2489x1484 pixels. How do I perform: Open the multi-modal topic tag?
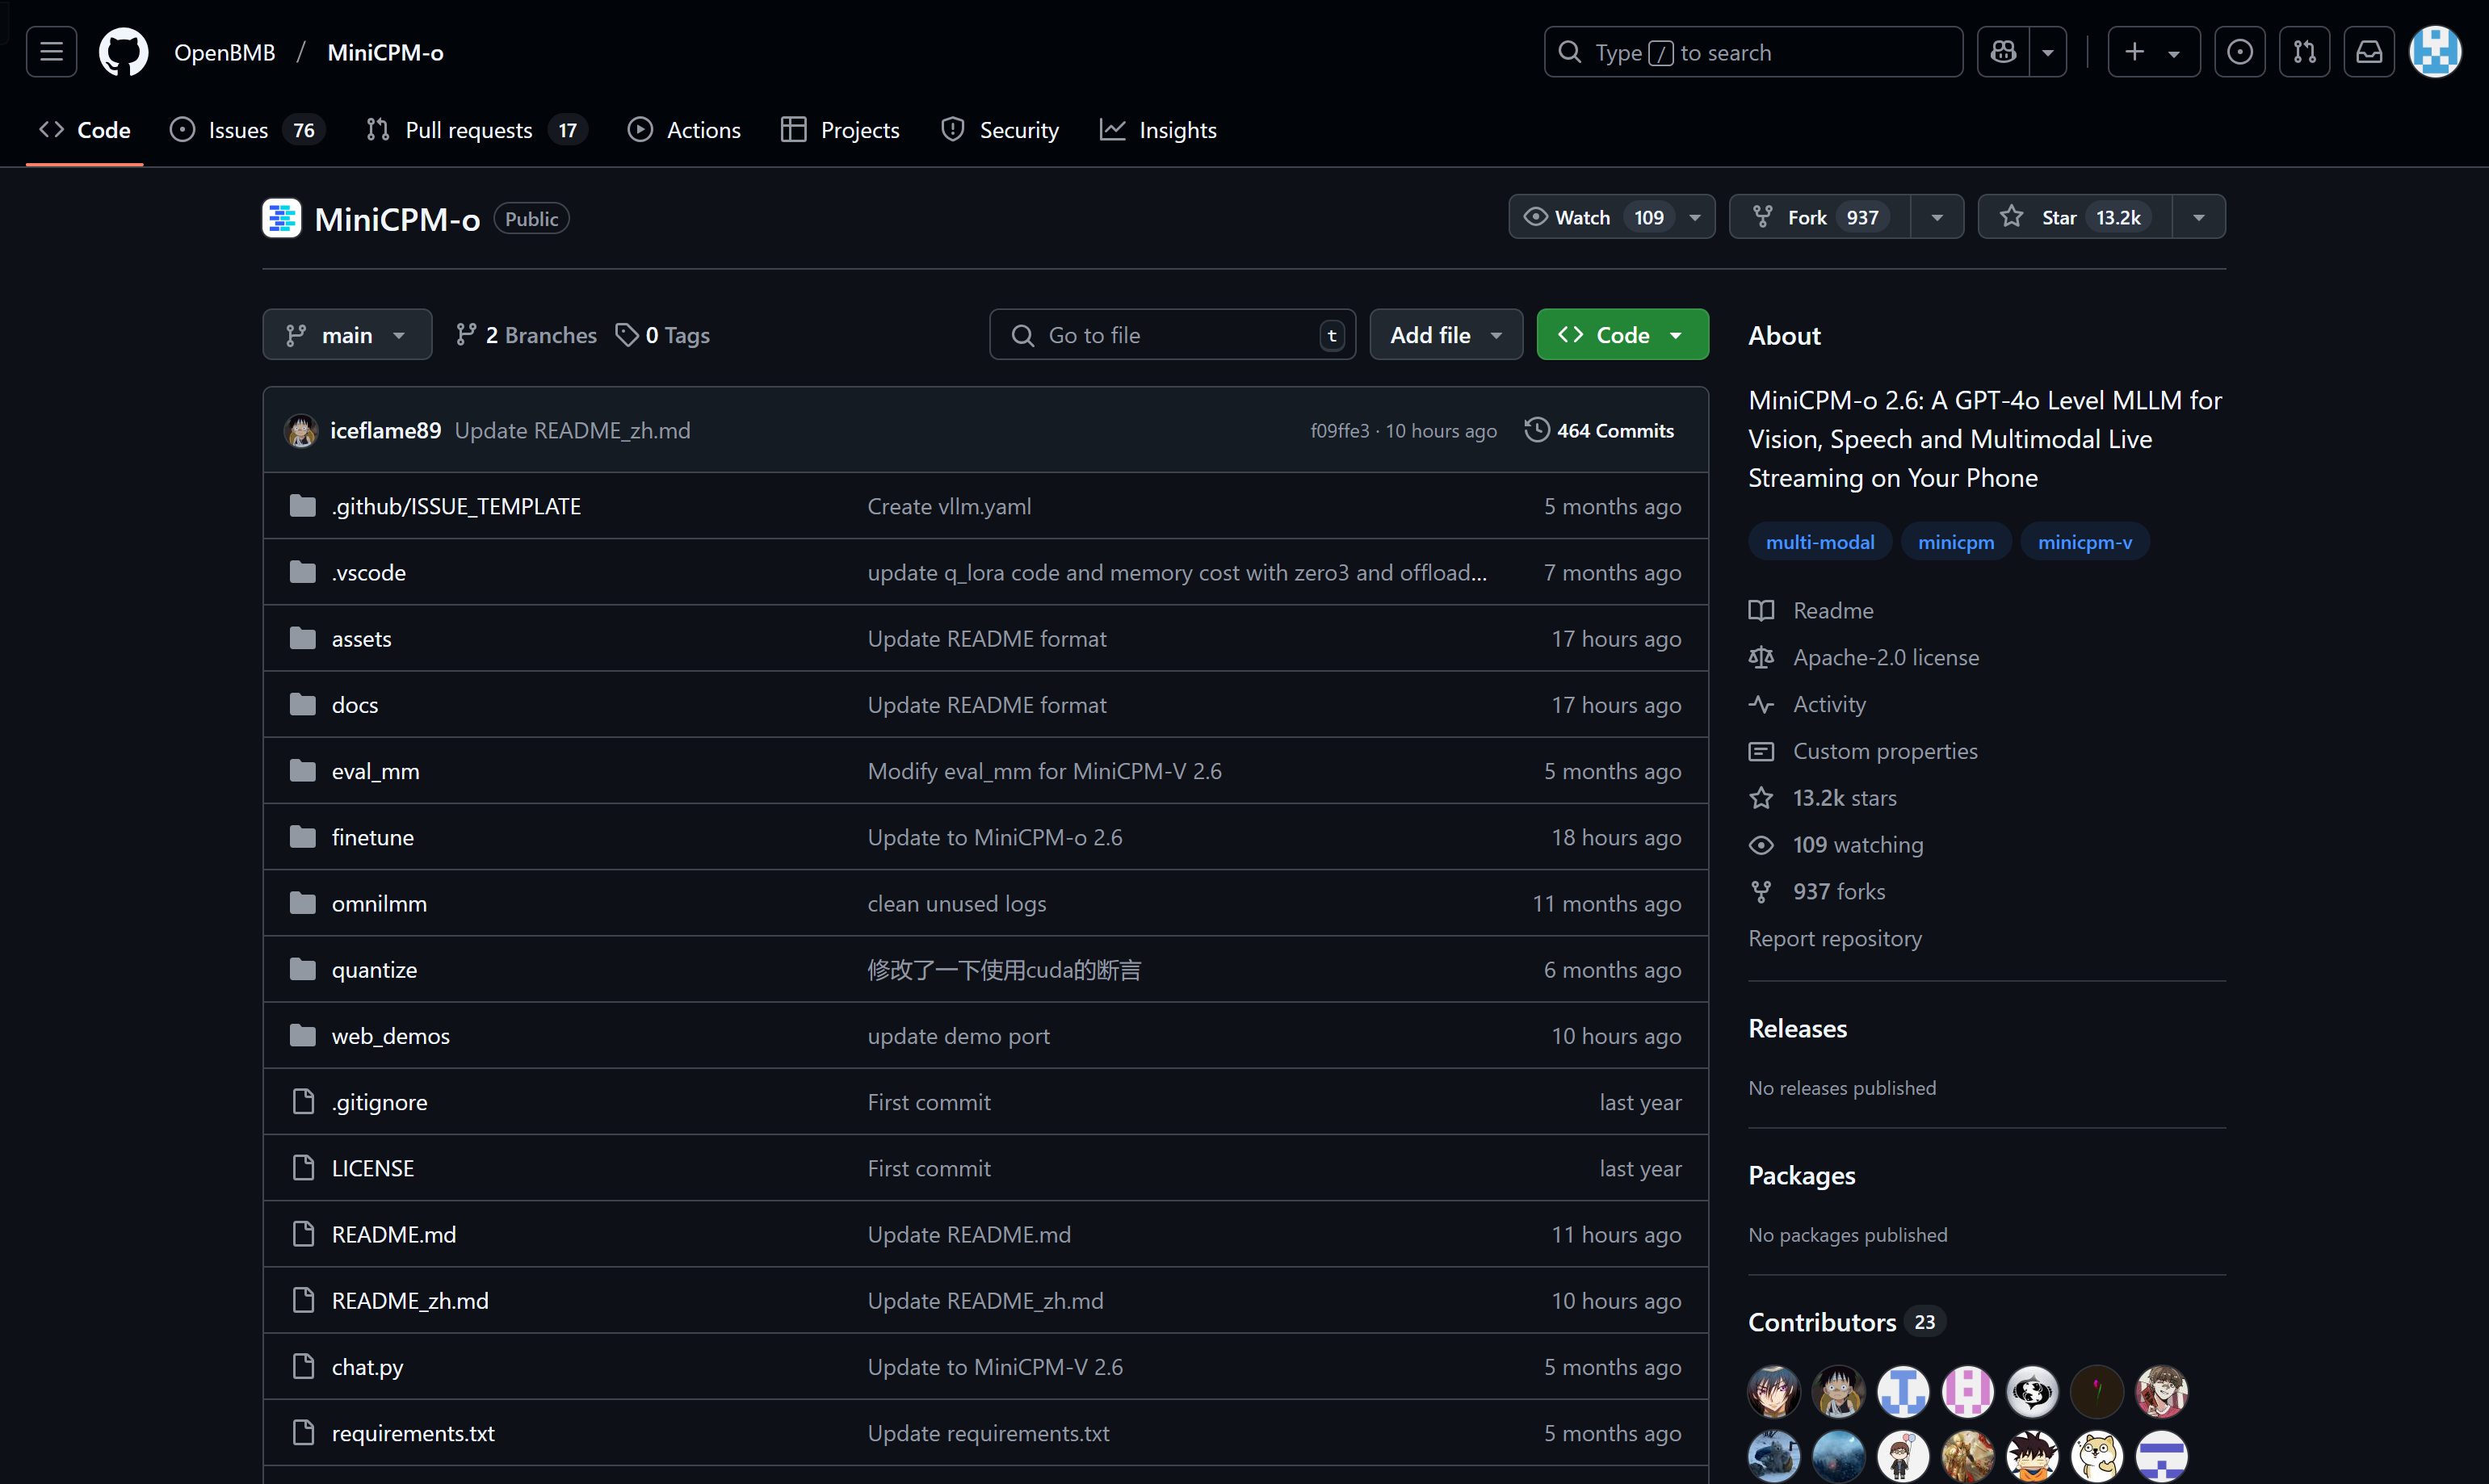pos(1820,541)
